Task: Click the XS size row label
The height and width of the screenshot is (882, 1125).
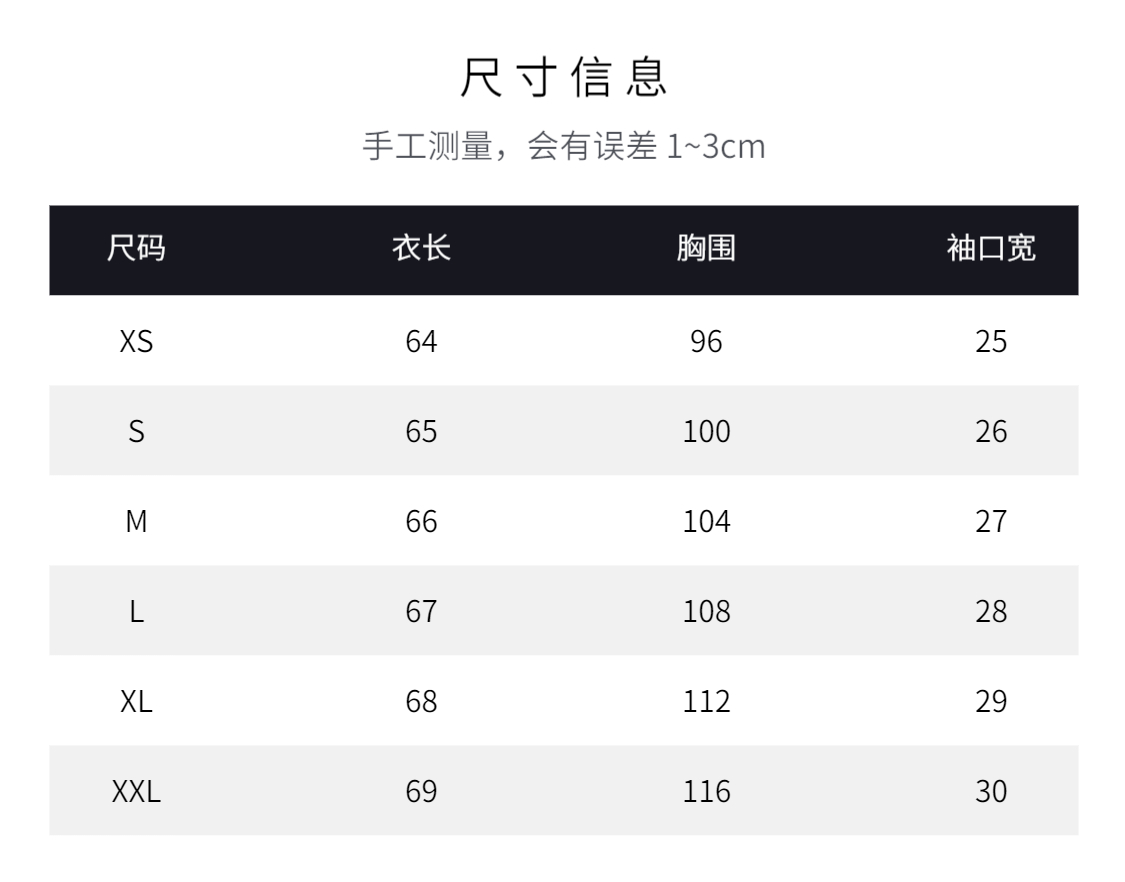Action: 136,342
